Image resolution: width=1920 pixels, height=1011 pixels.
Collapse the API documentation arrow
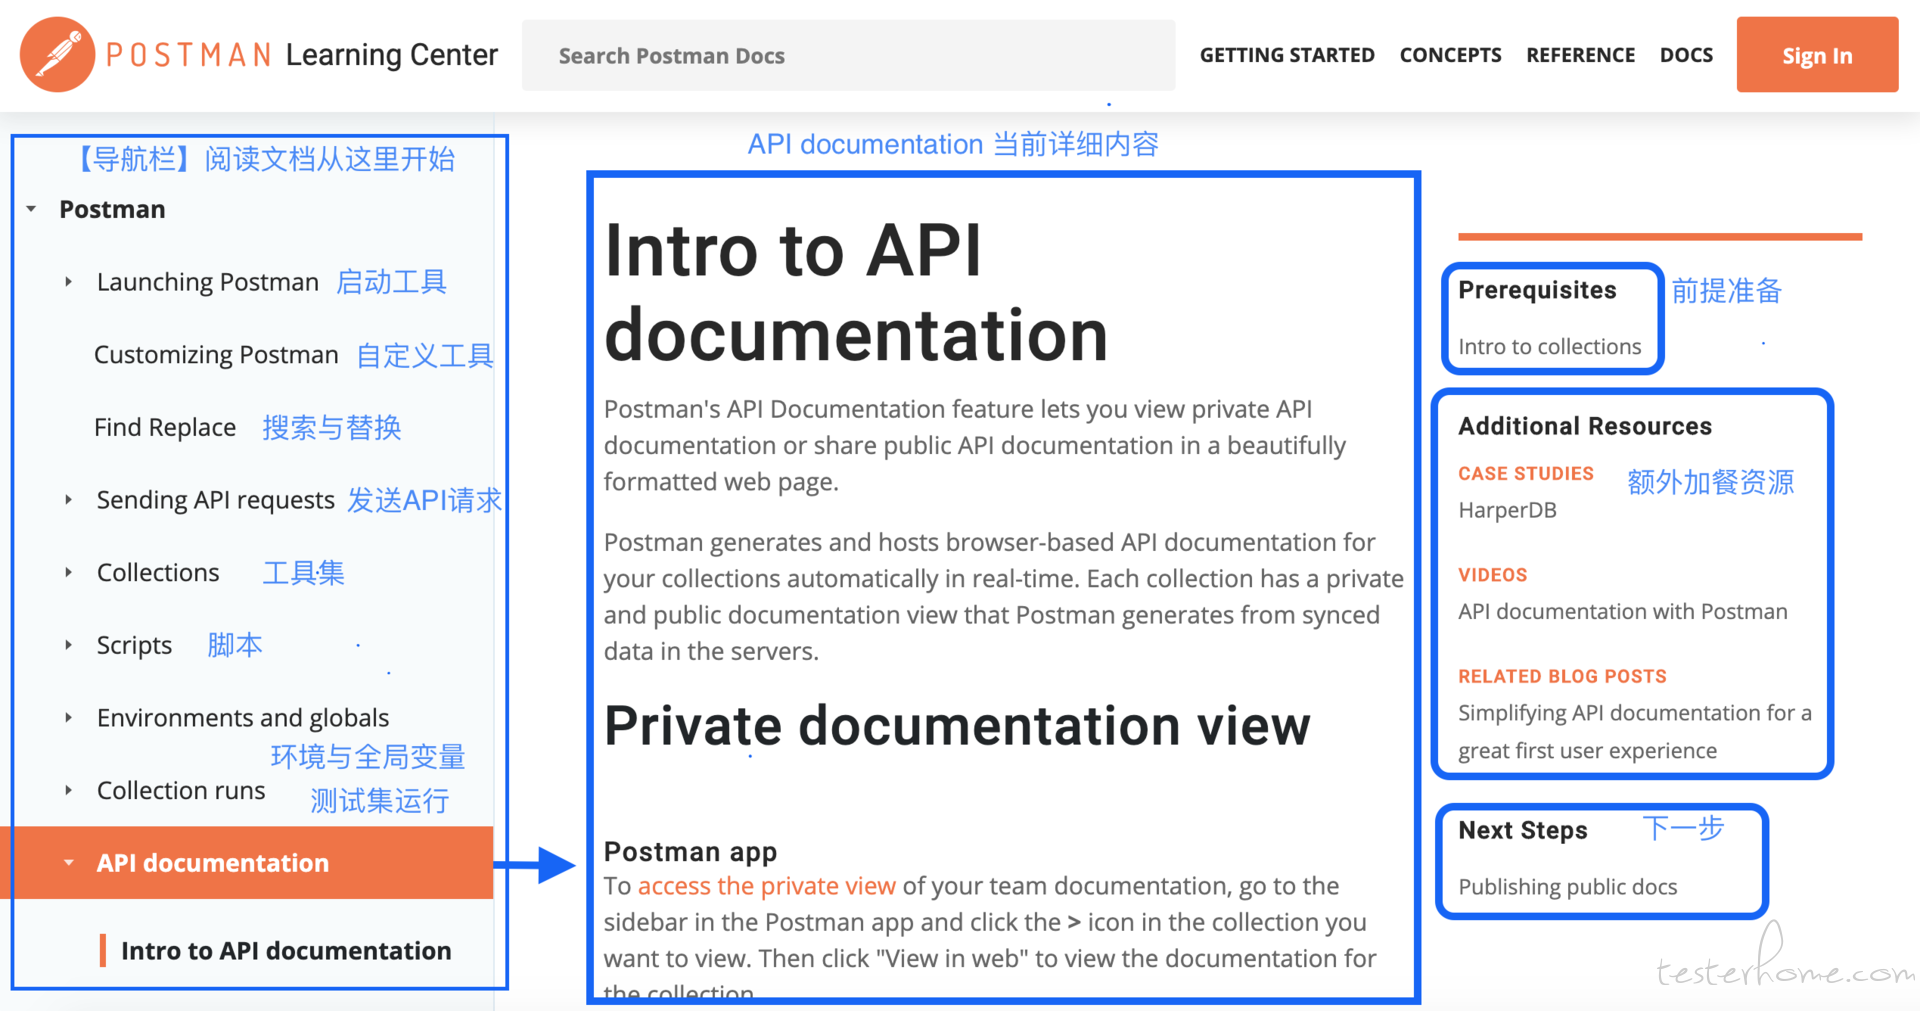click(68, 862)
